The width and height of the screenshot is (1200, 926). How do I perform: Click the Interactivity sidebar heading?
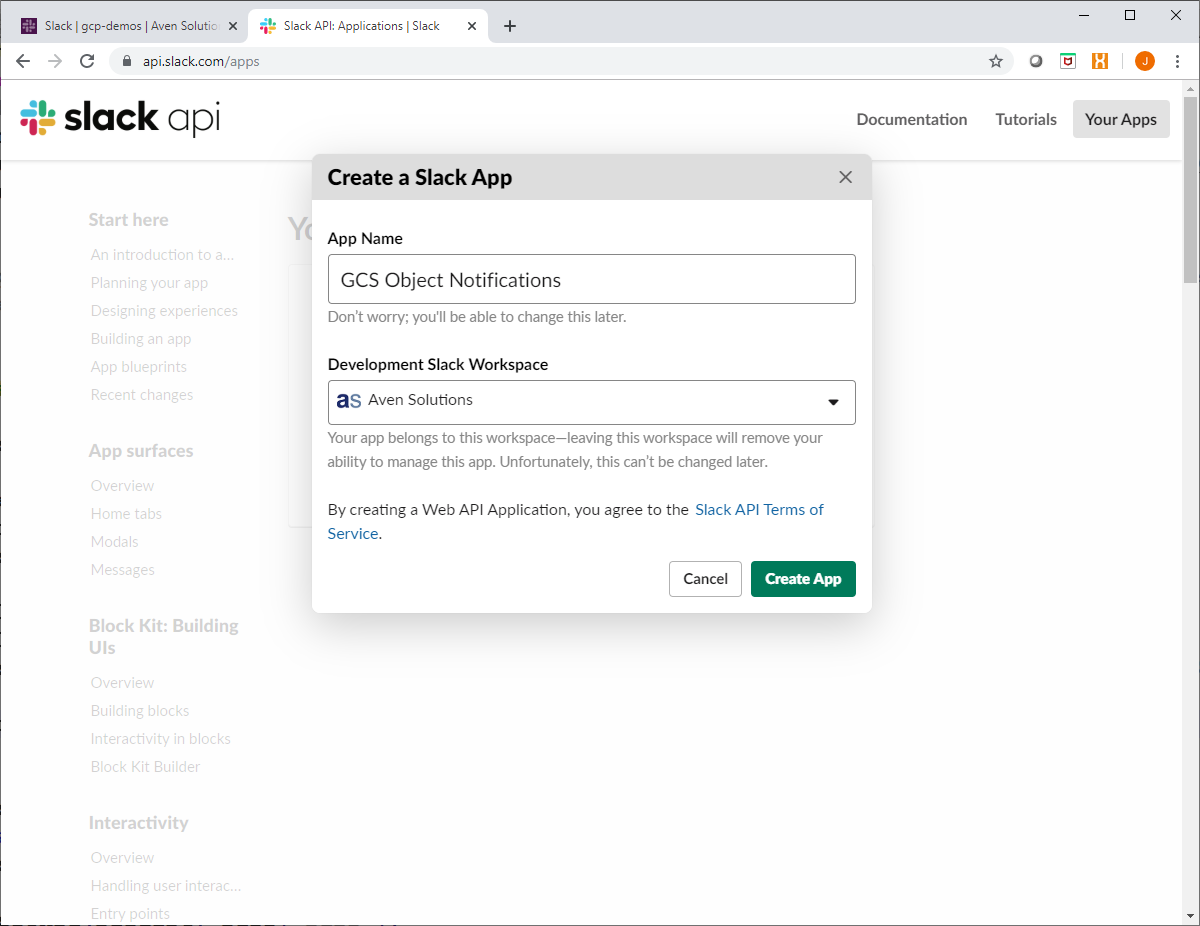pos(138,823)
